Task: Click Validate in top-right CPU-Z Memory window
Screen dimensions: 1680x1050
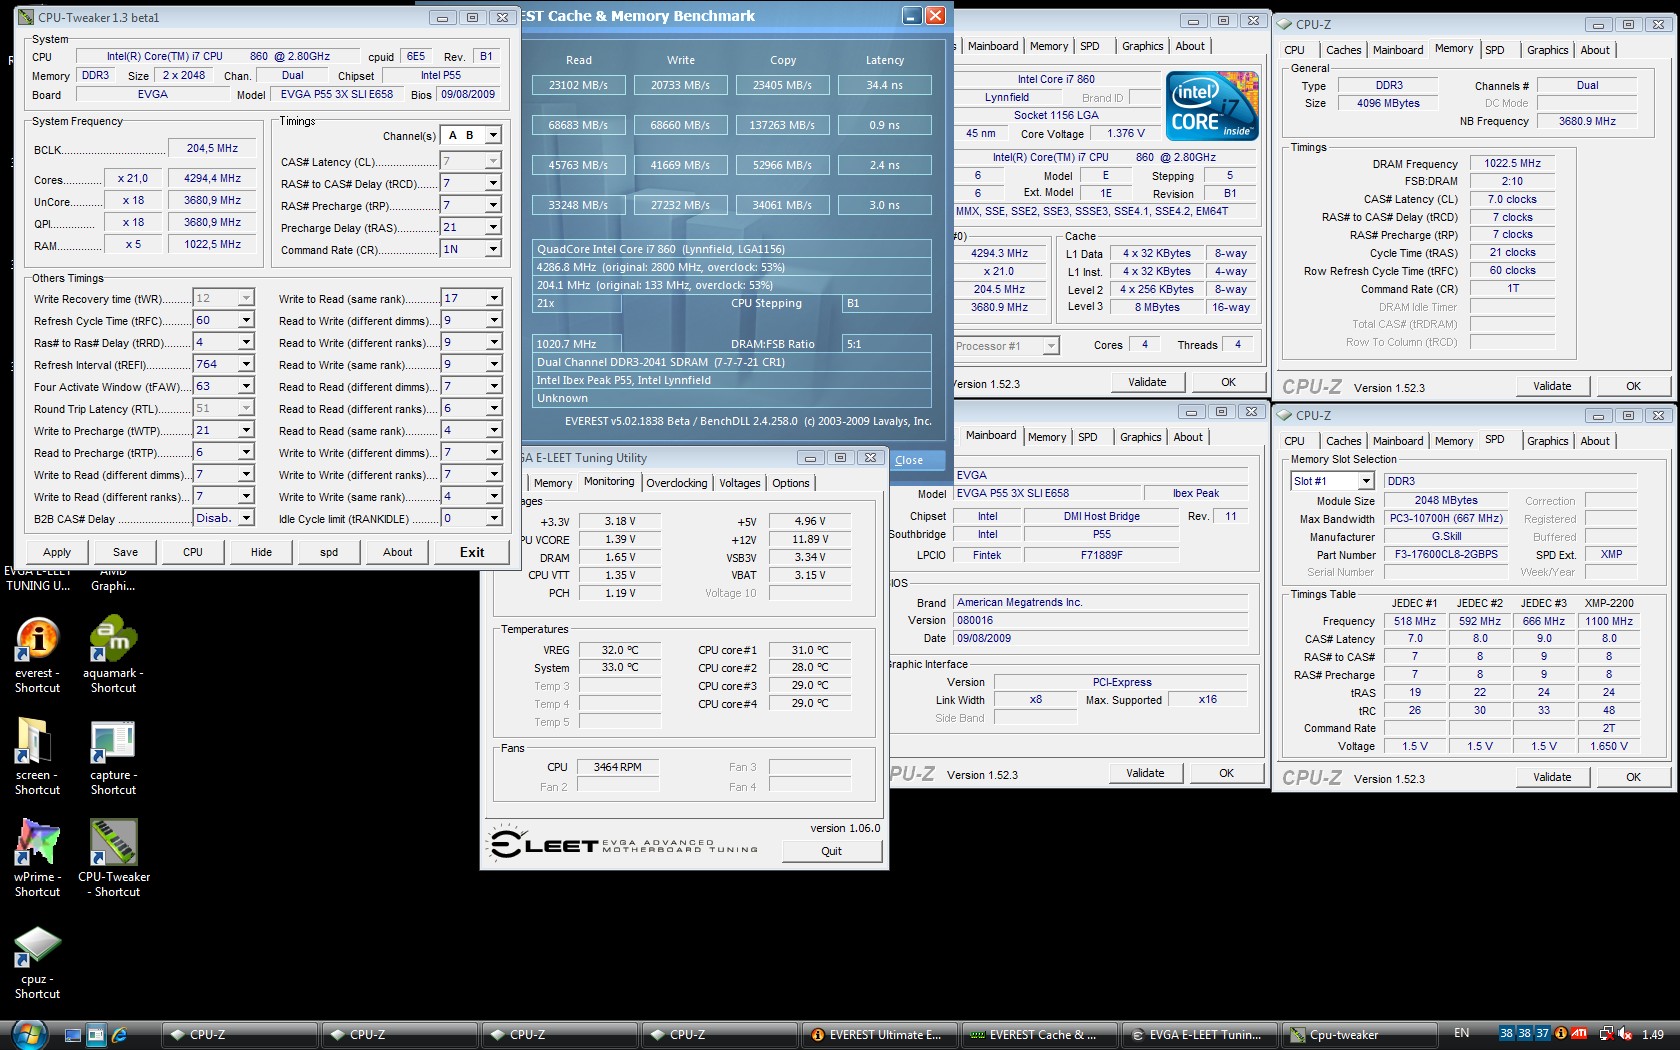Action: tap(1552, 386)
